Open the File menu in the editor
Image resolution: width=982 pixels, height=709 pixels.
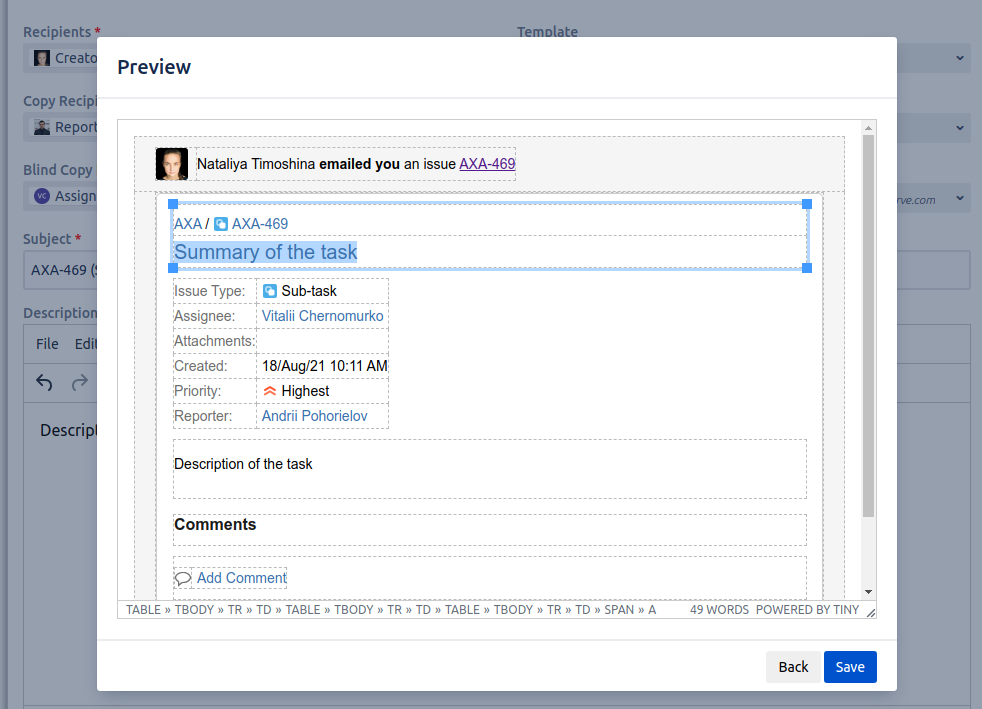[47, 344]
